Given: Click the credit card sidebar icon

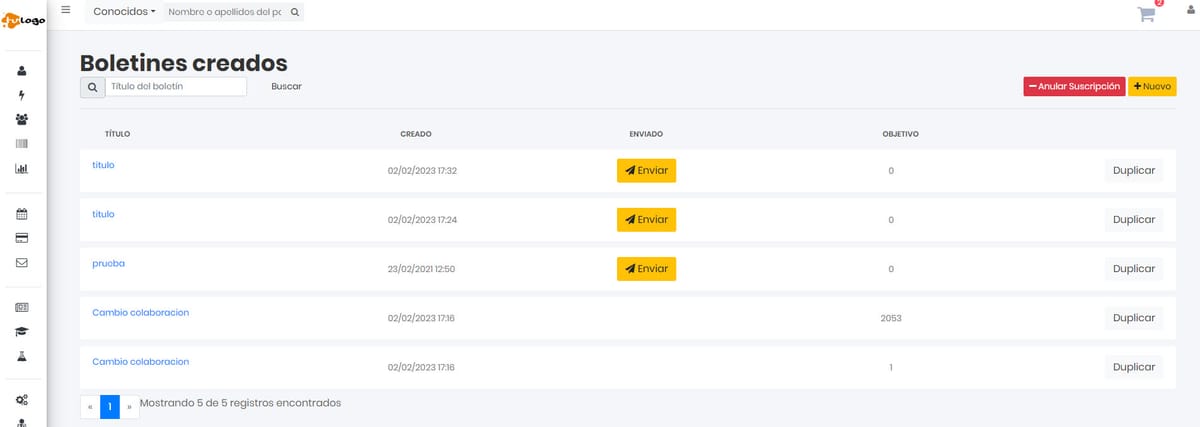Looking at the screenshot, I should pos(22,238).
